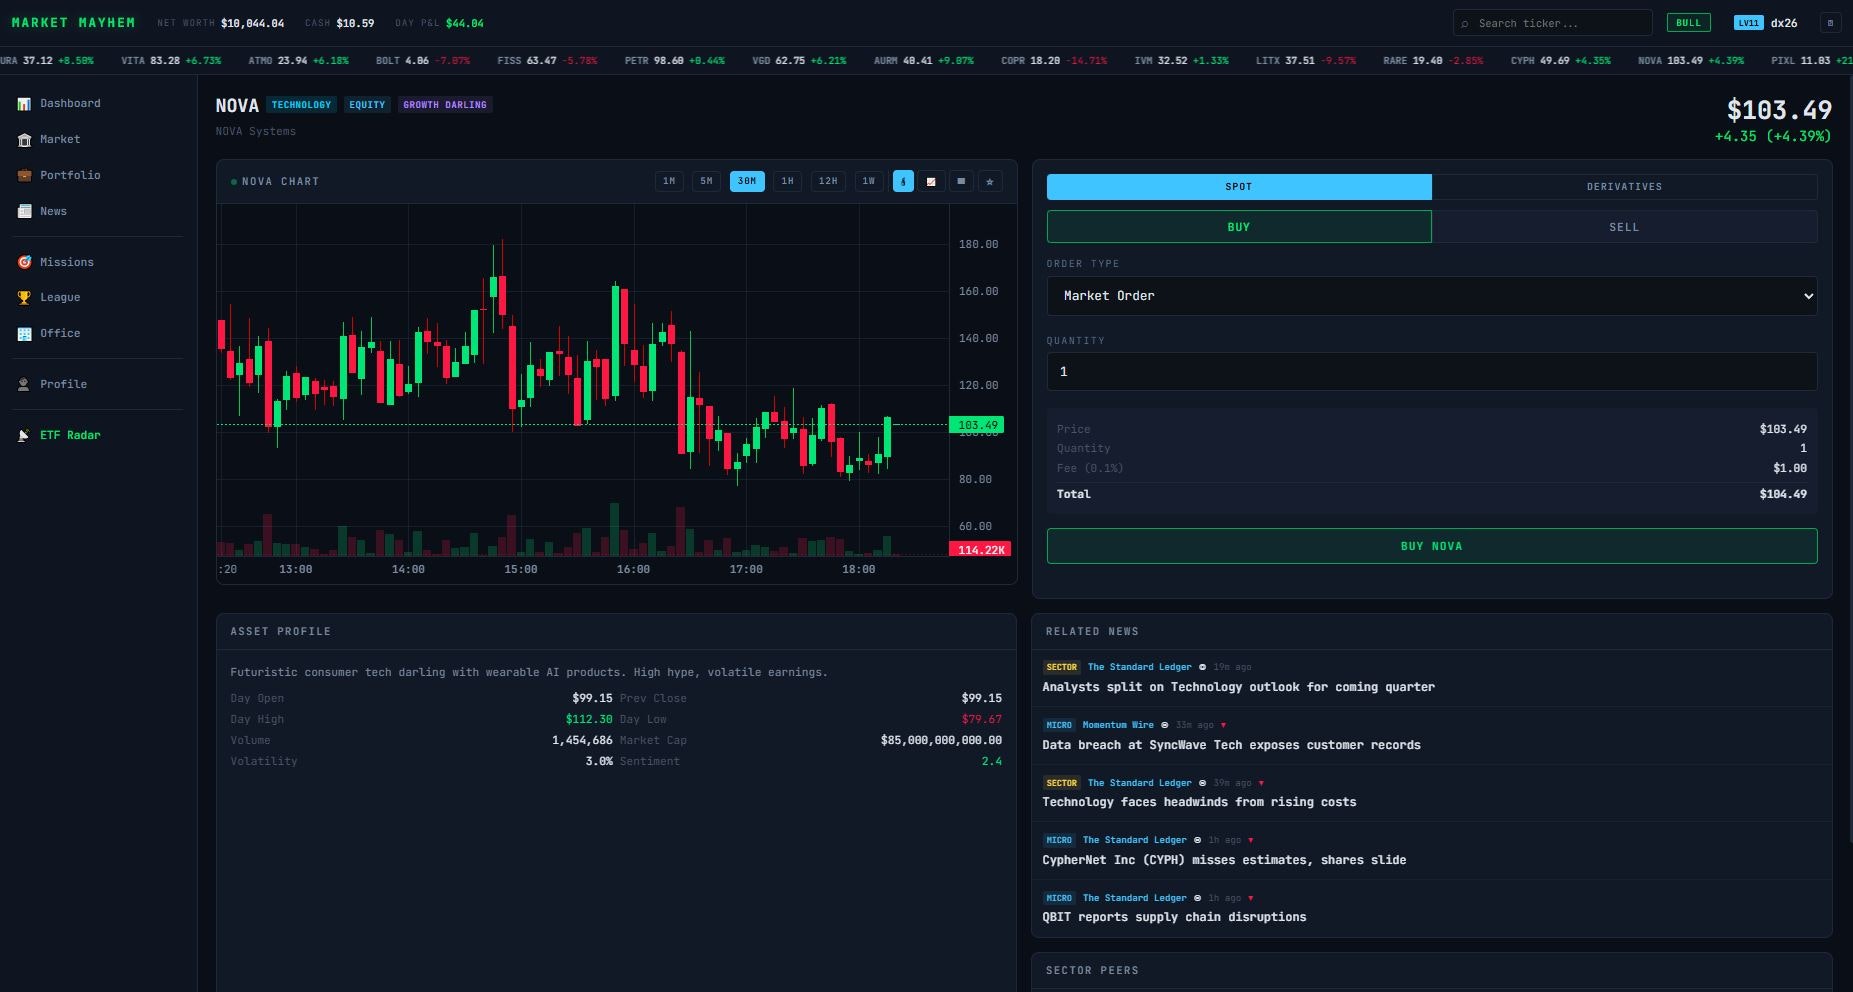The height and width of the screenshot is (992, 1853).
Task: Add NOVA to favorites with star icon
Action: (x=990, y=181)
